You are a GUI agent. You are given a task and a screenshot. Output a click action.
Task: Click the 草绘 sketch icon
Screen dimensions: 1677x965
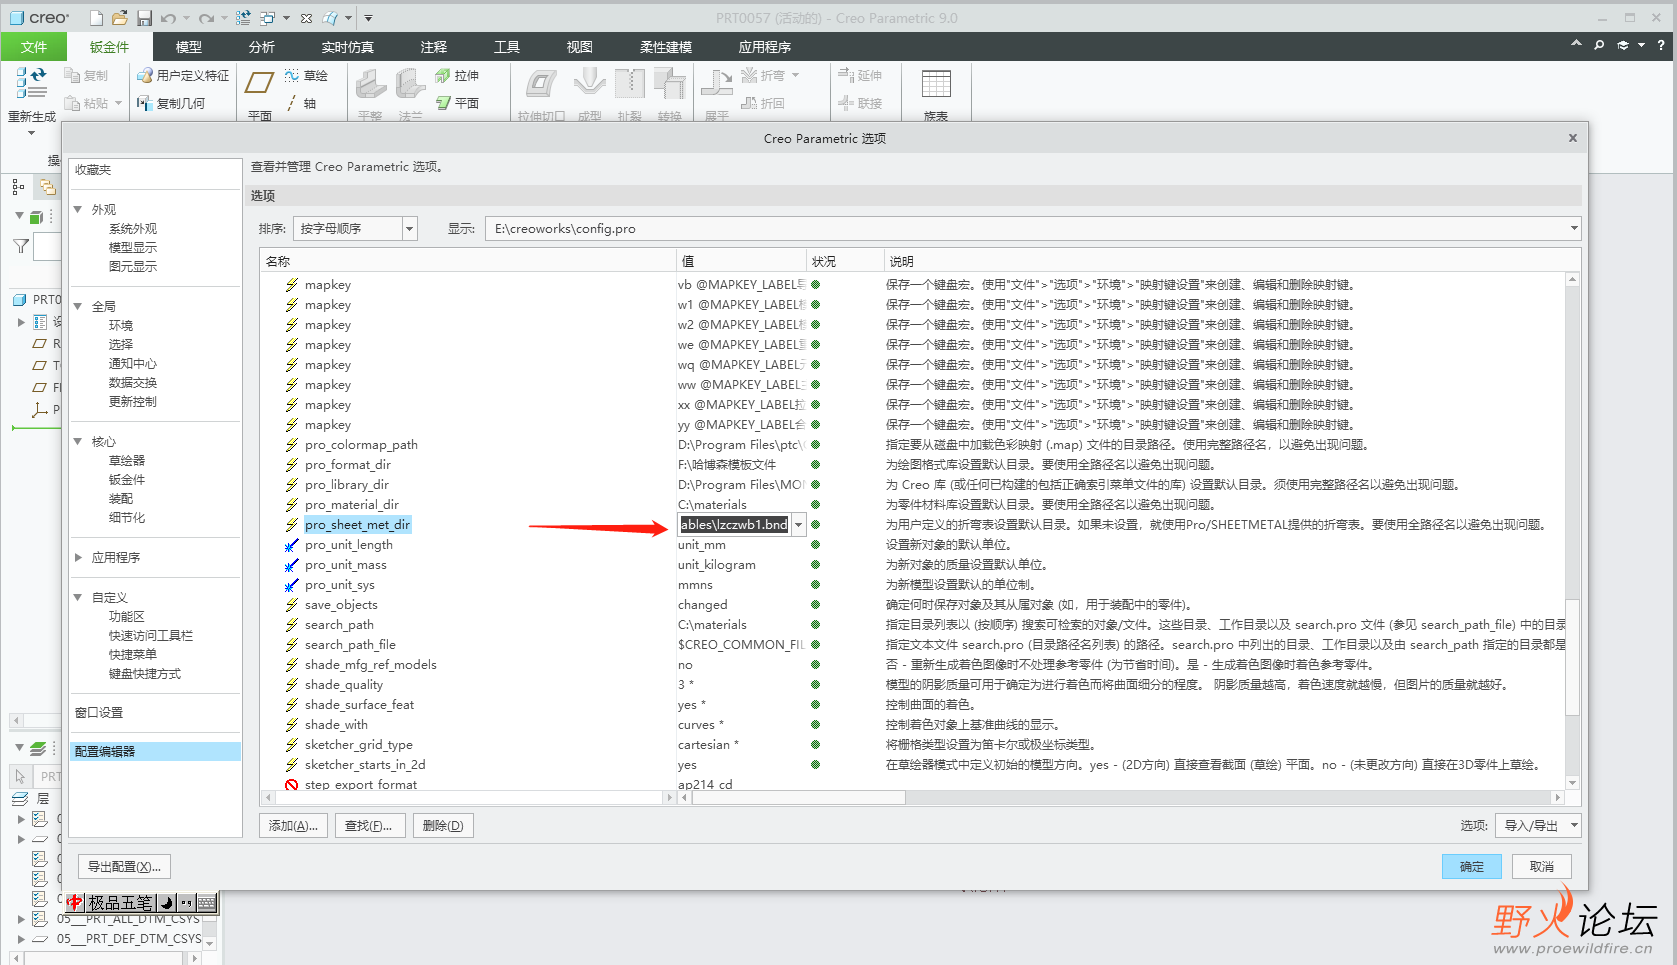292,75
